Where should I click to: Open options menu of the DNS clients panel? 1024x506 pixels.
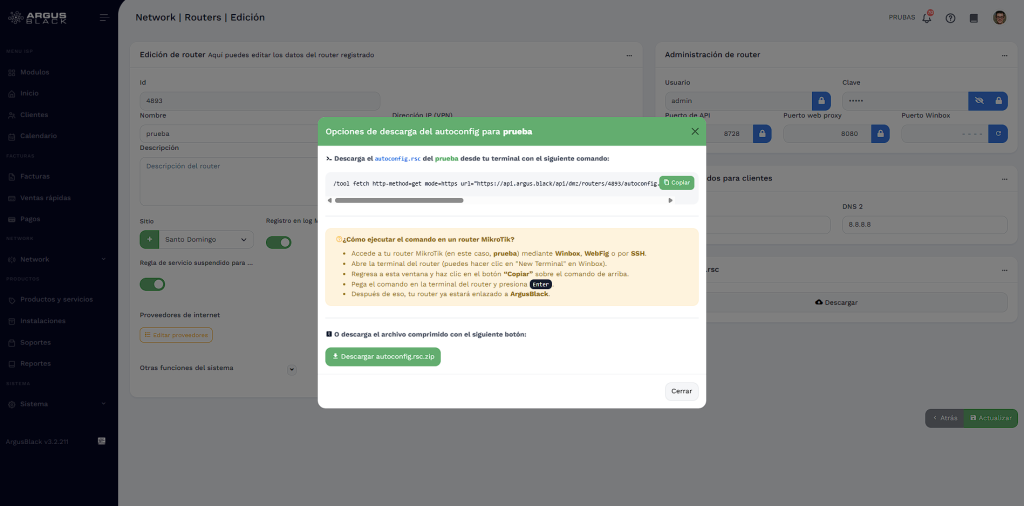1004,178
